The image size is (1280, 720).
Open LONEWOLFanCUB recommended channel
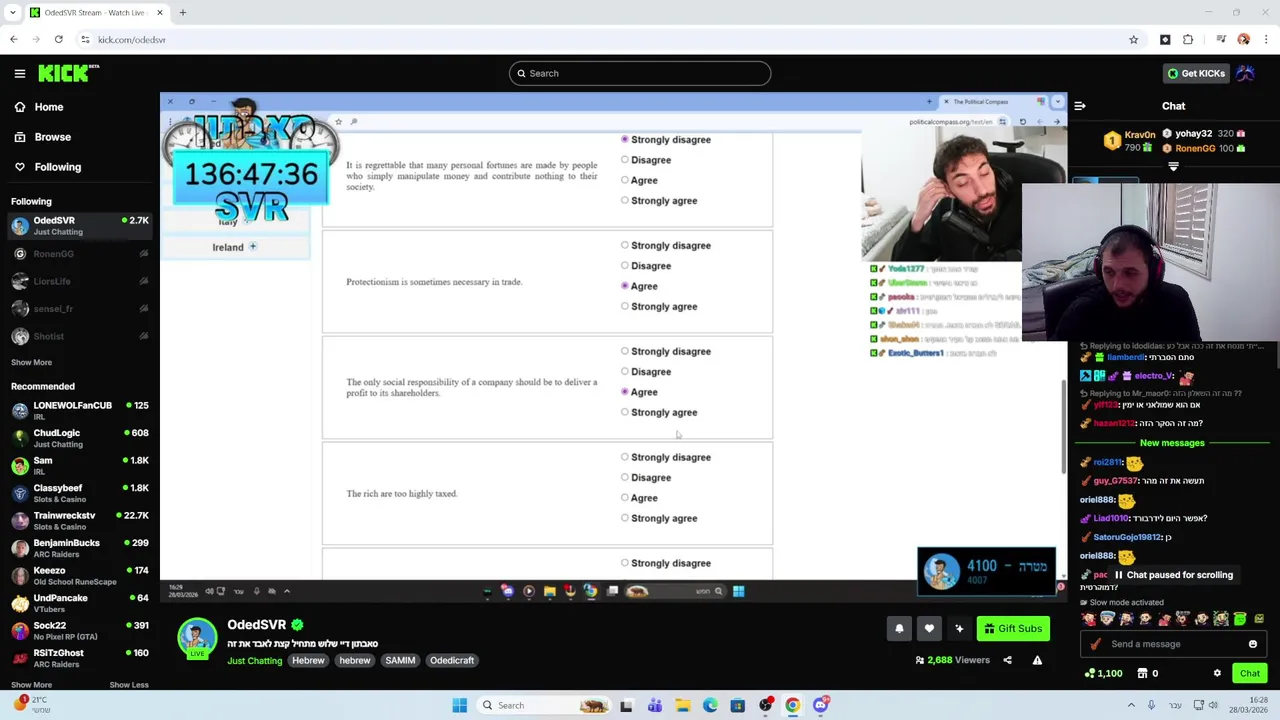pyautogui.click(x=80, y=411)
